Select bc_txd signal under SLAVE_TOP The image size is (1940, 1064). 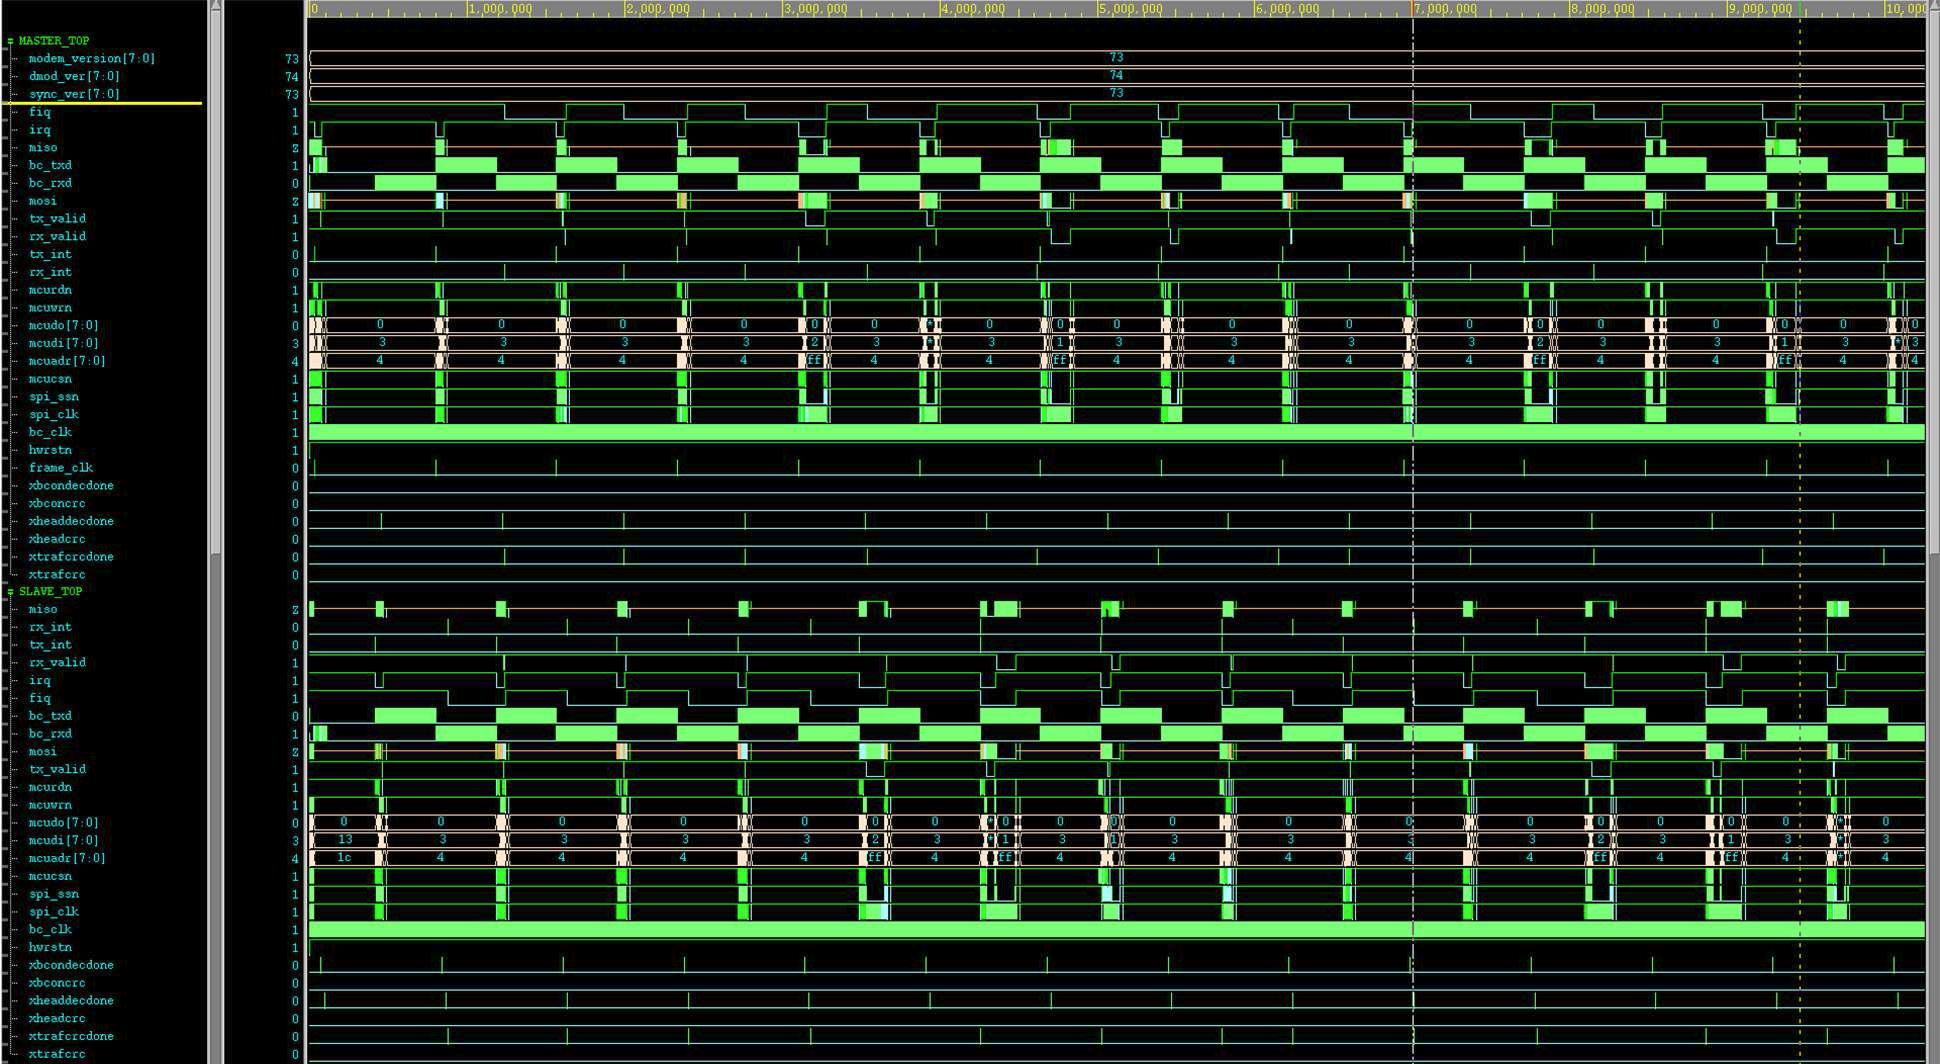50,716
